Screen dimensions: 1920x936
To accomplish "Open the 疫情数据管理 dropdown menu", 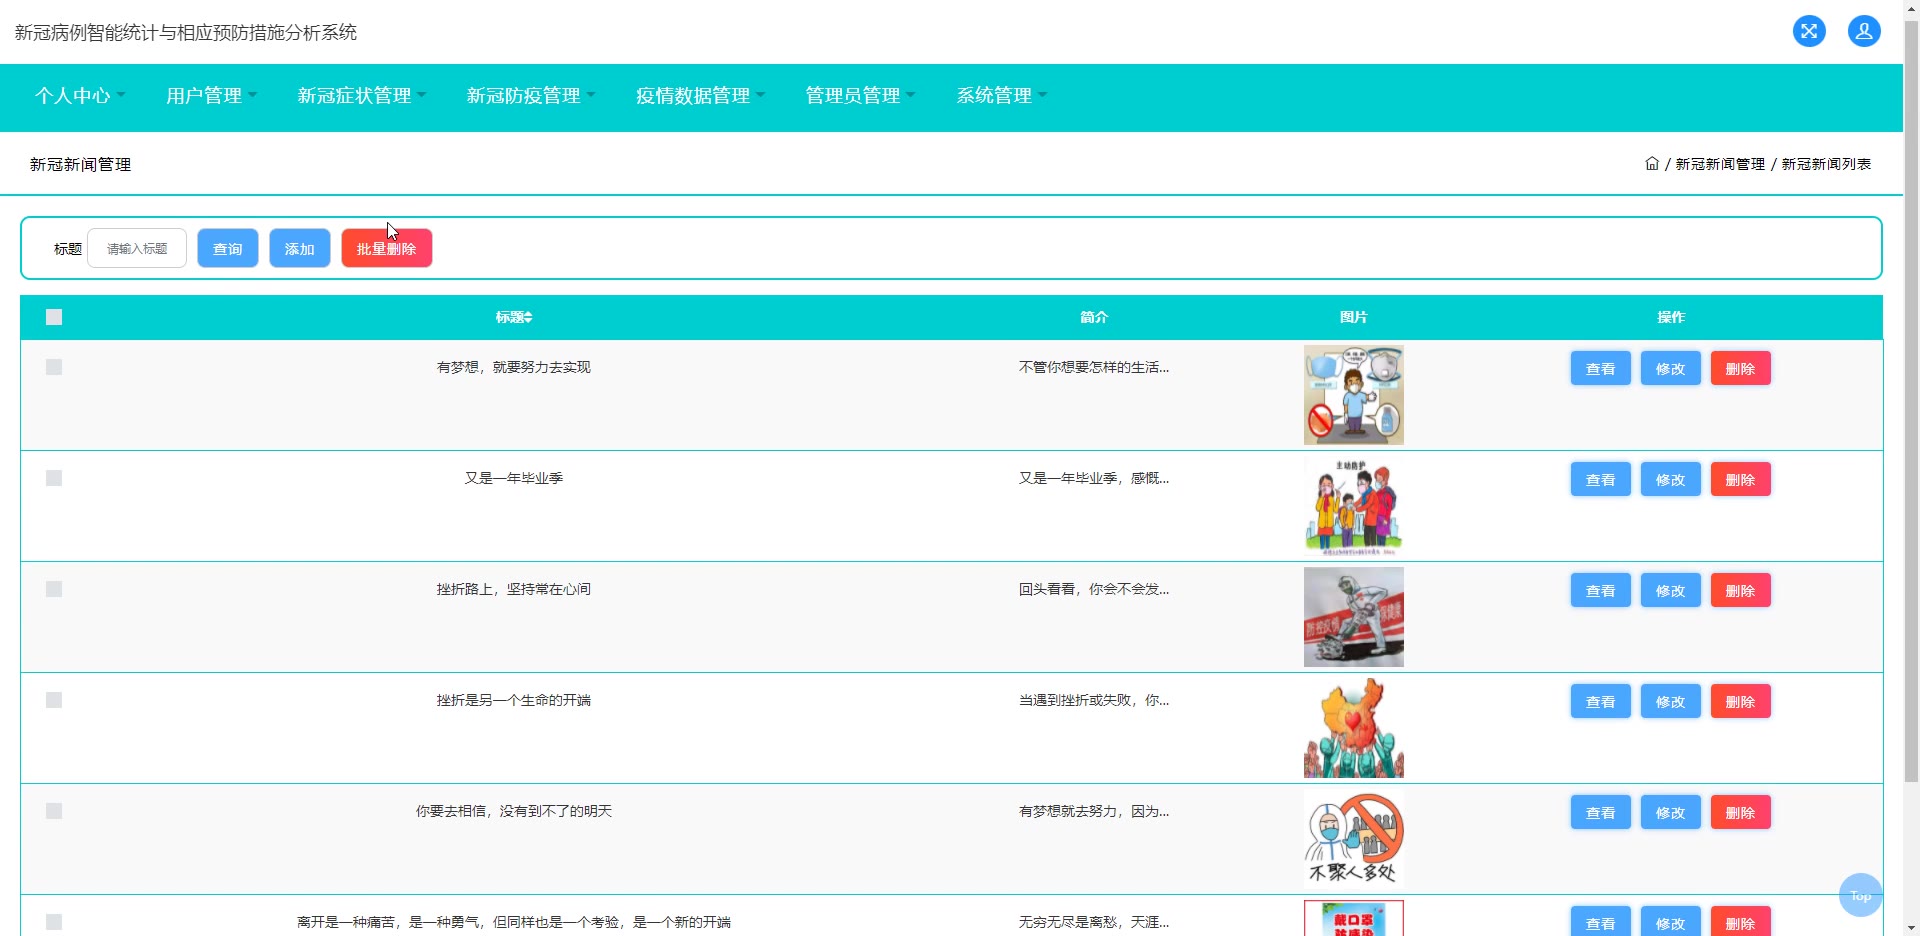I will pos(700,96).
